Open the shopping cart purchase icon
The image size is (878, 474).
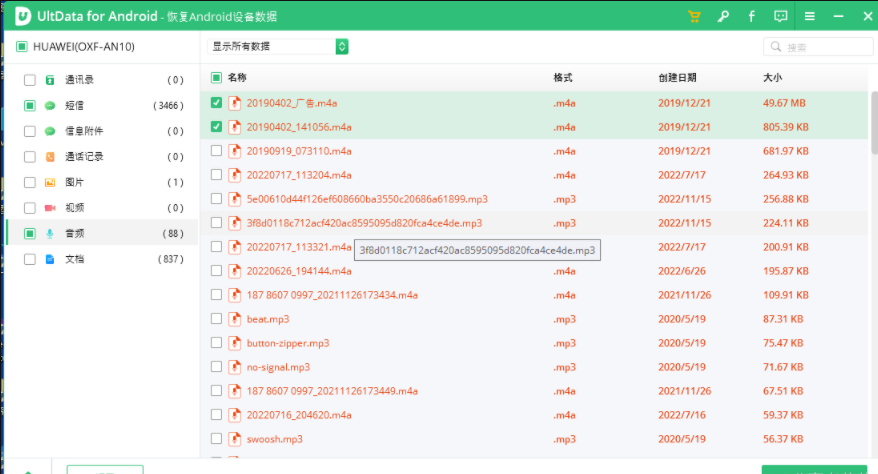pyautogui.click(x=694, y=16)
